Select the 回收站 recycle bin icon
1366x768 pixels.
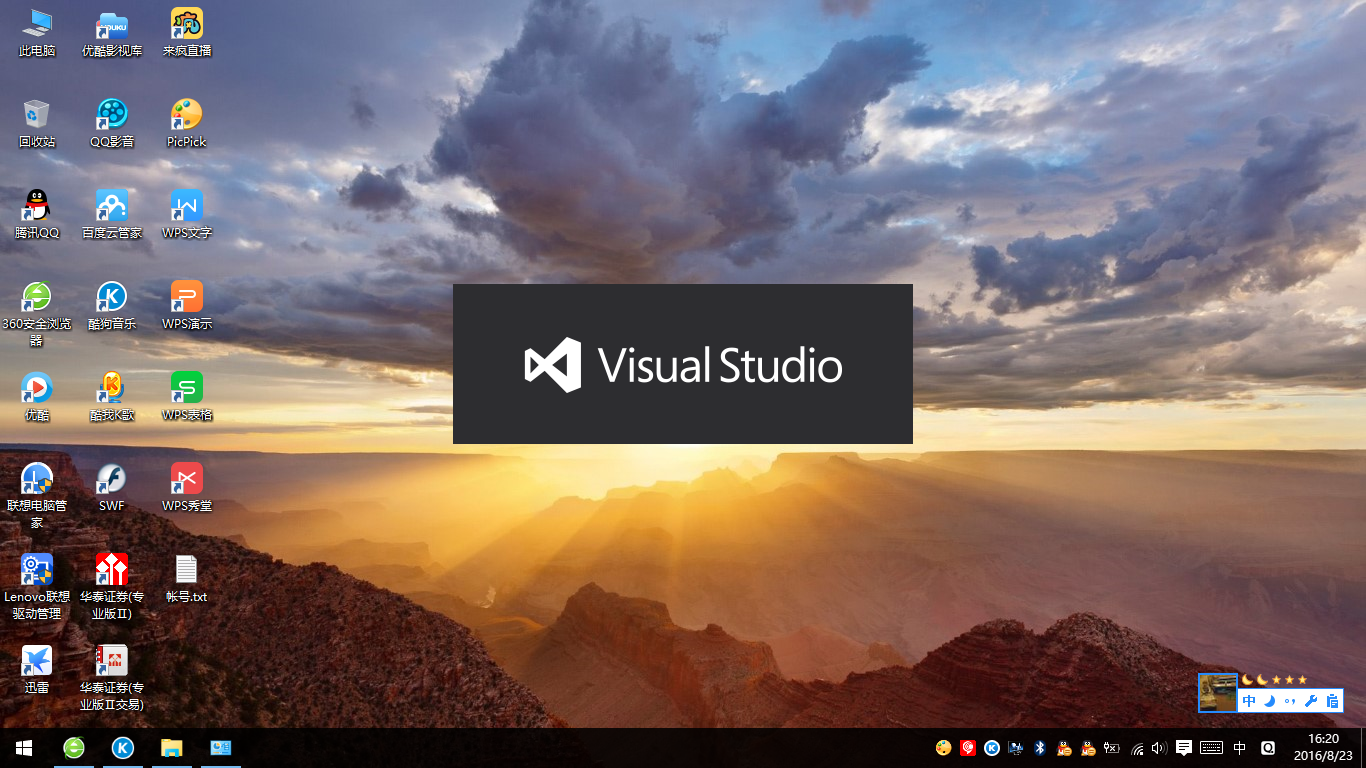coord(37,123)
